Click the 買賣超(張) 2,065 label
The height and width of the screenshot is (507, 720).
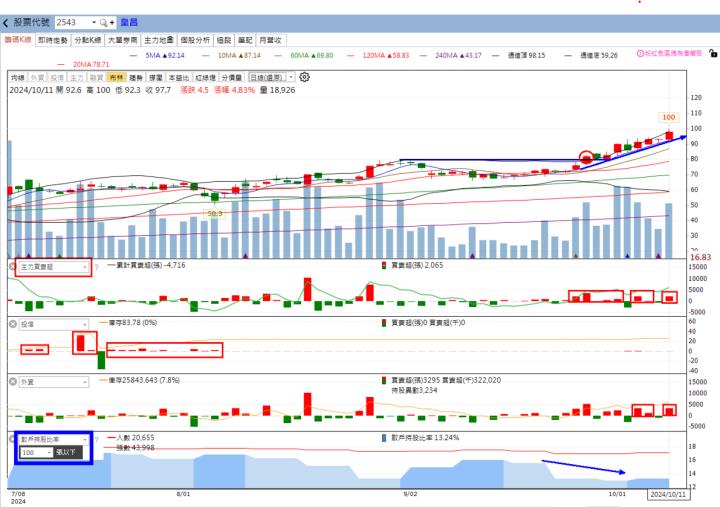417,265
